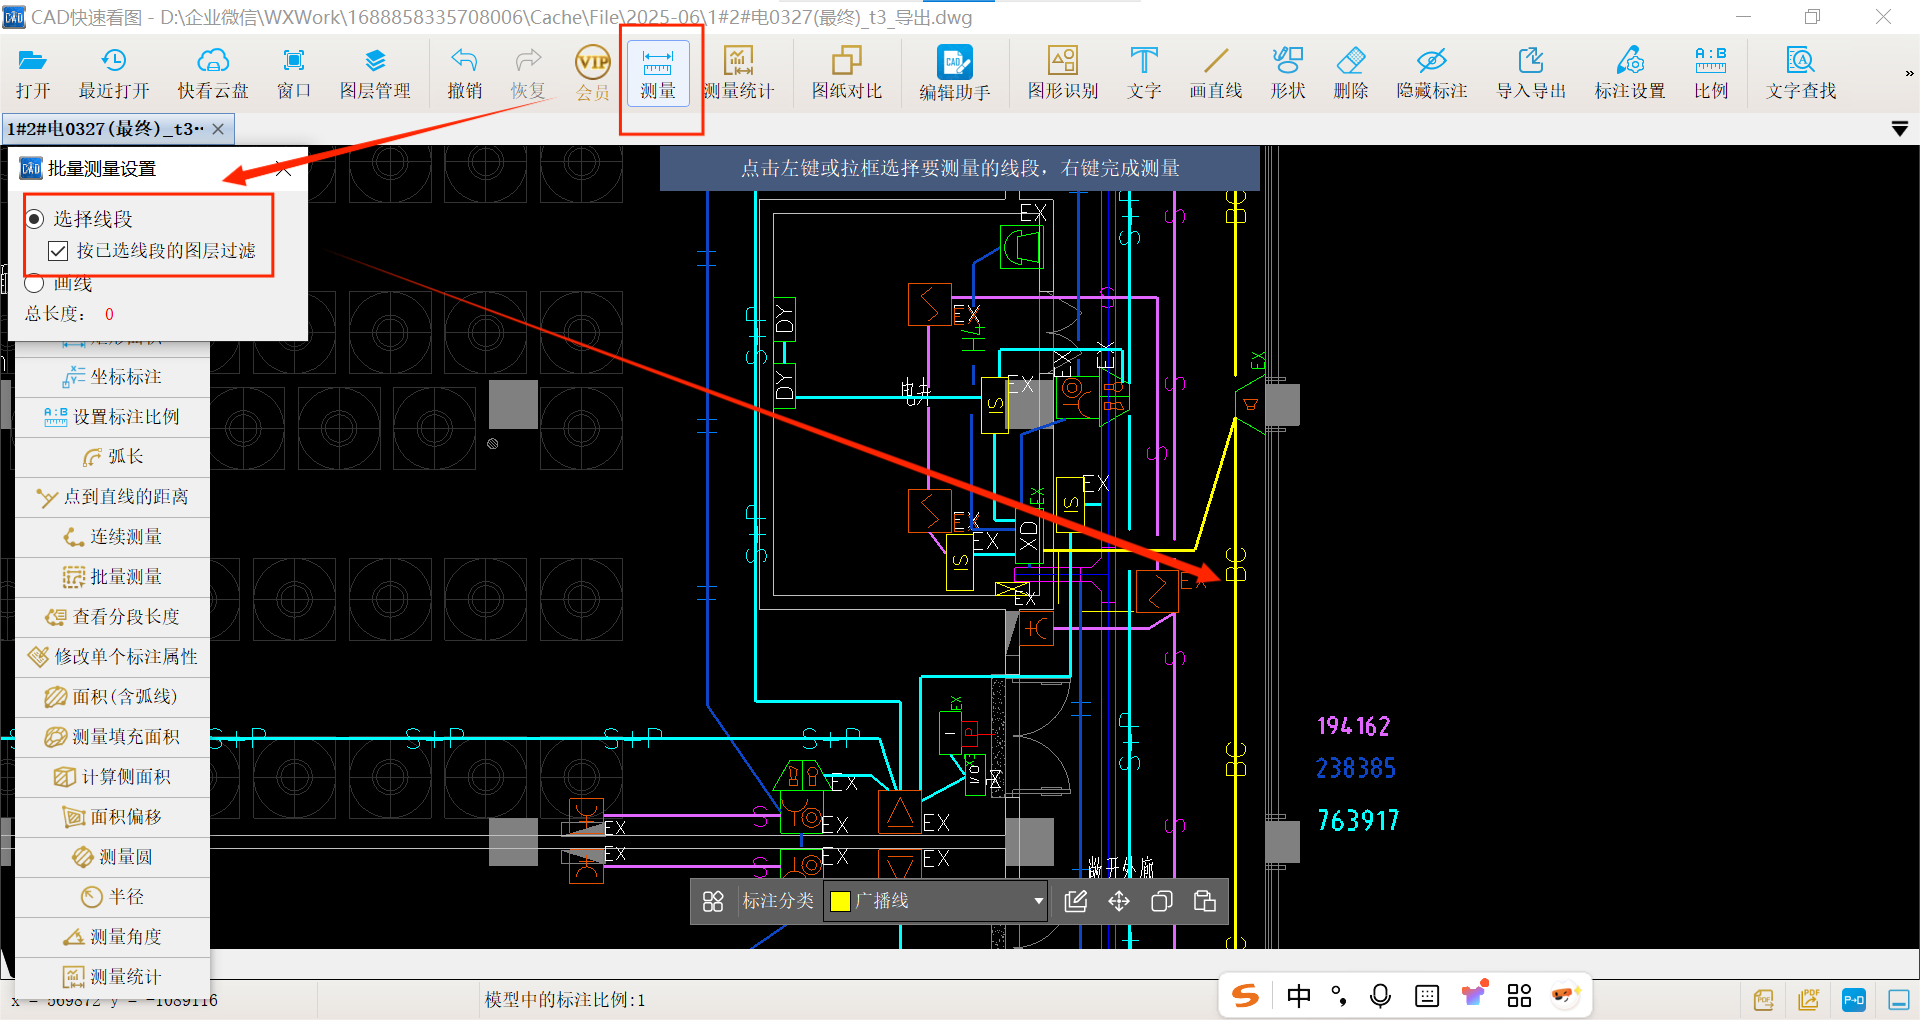Choose 查看分段长度 menu item
This screenshot has height=1020, width=1920.
[x=112, y=617]
